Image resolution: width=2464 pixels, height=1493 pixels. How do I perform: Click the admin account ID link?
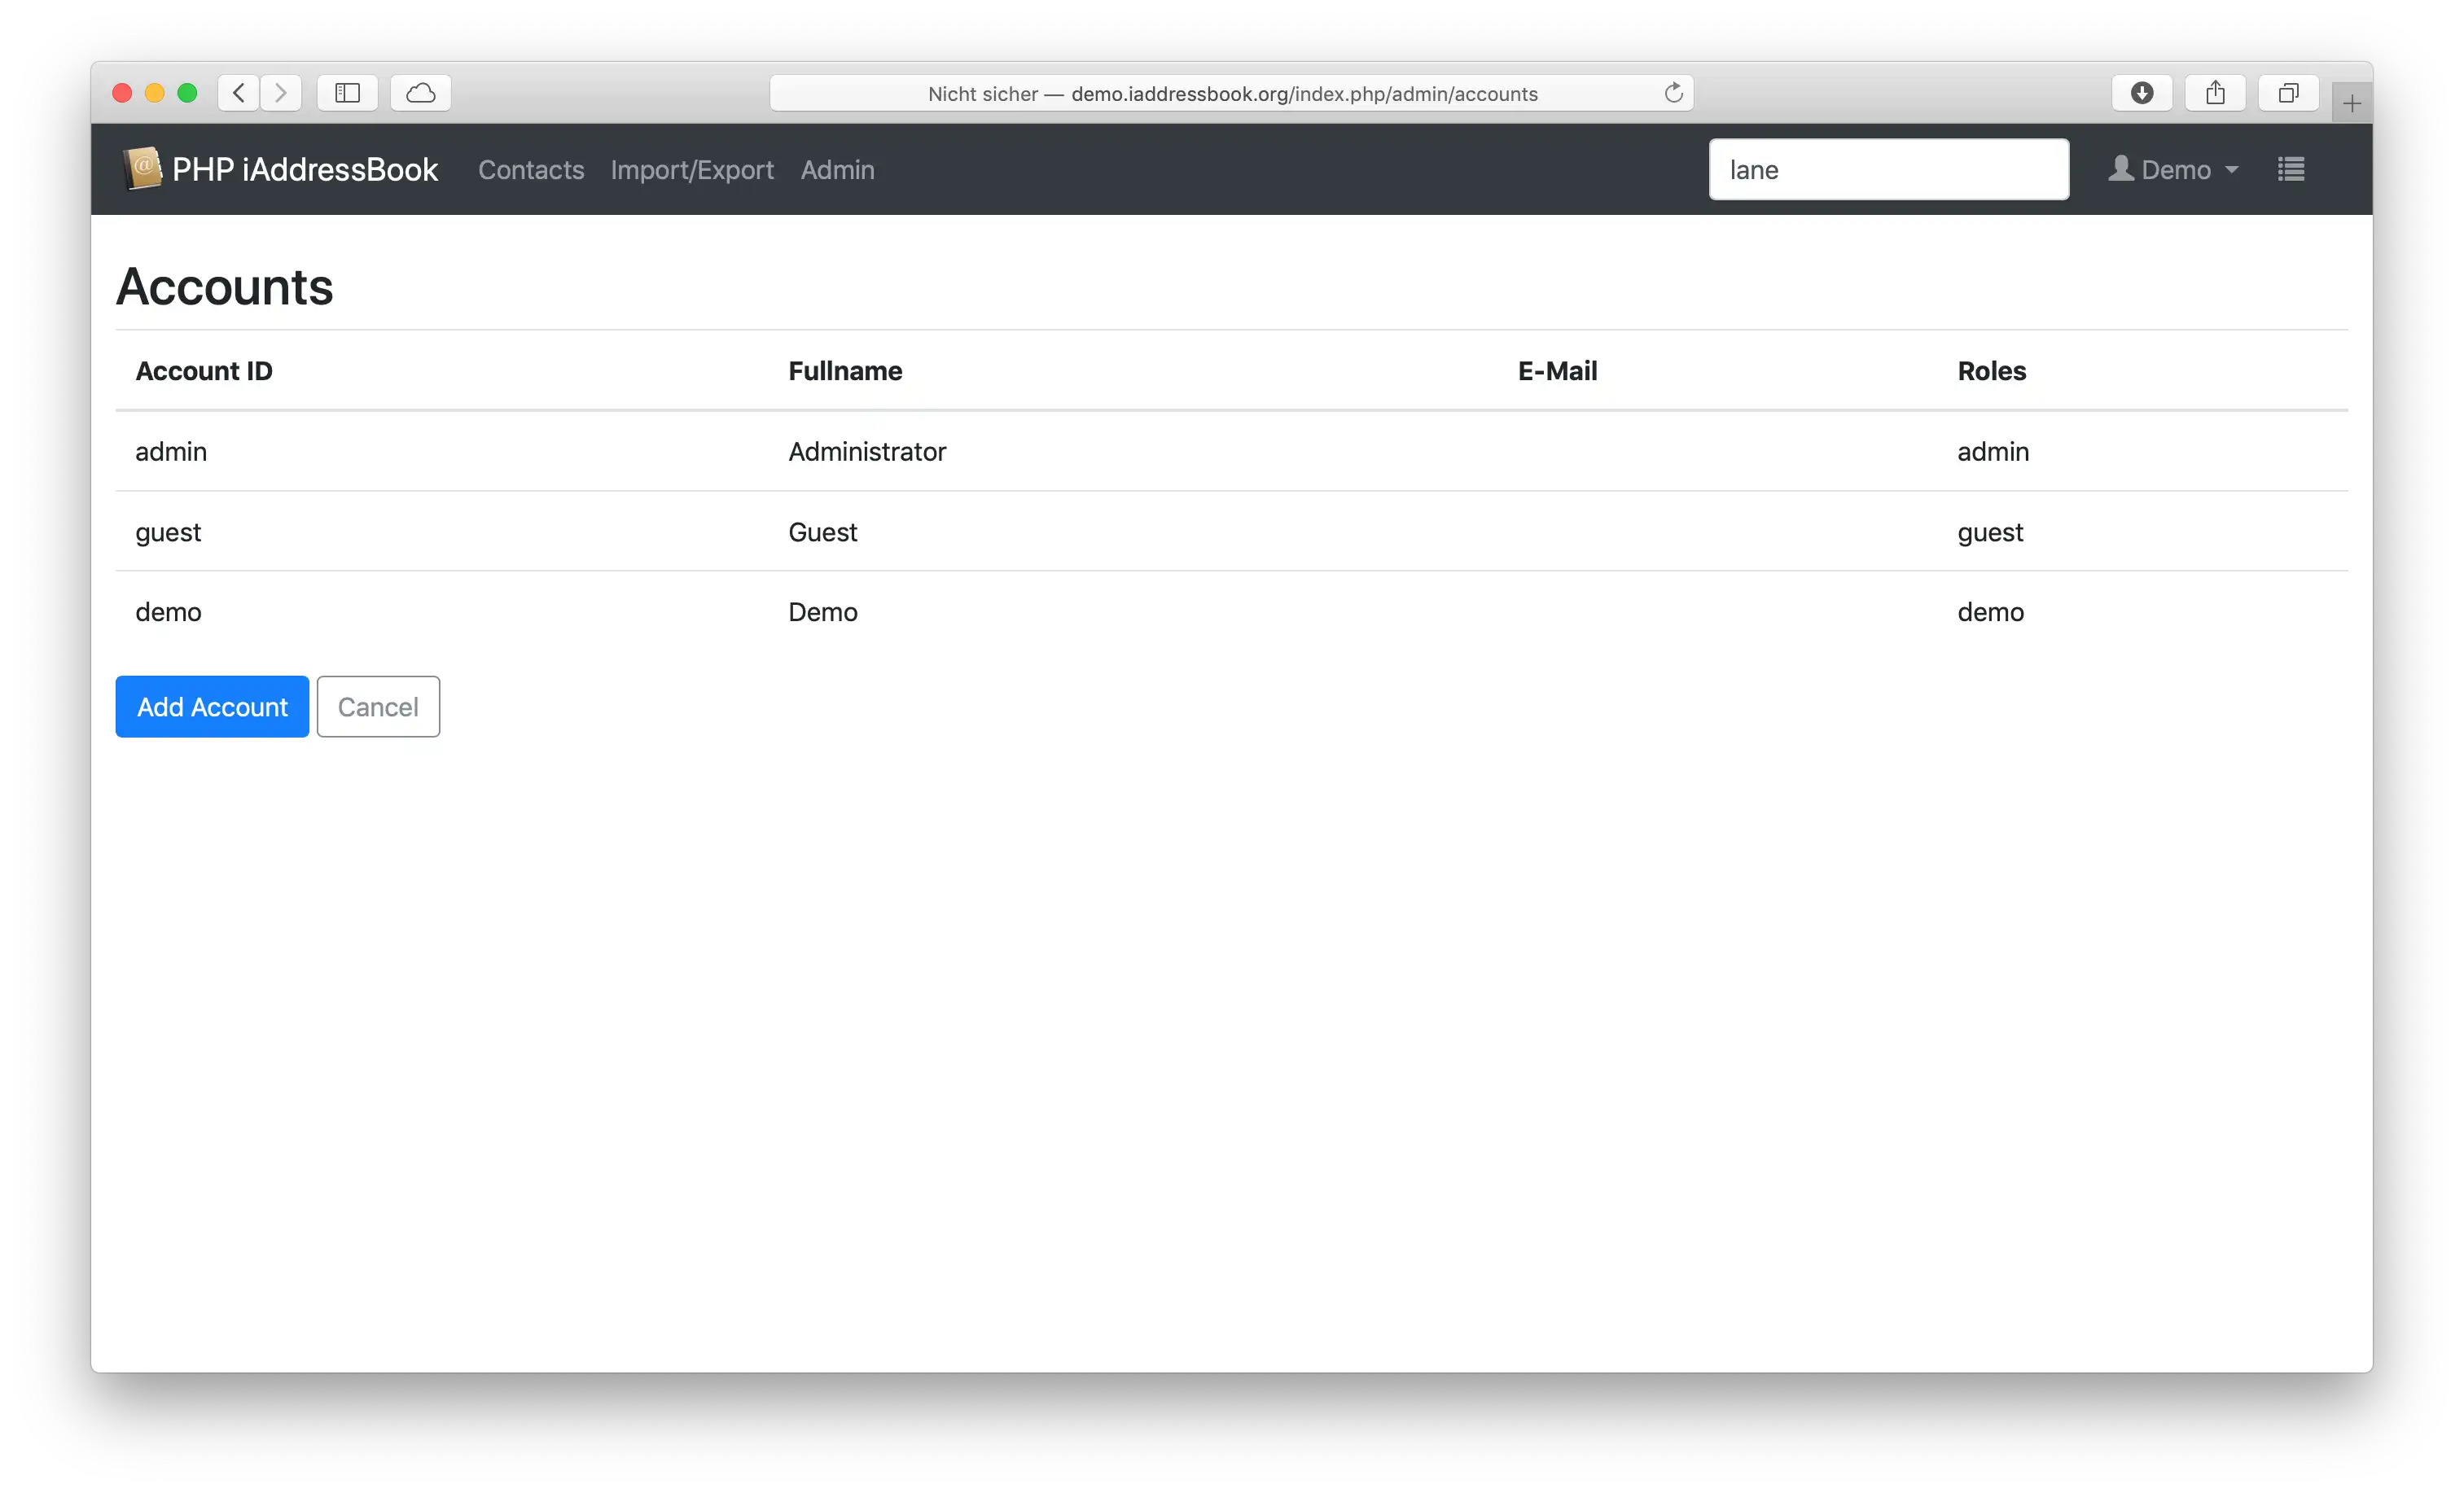(x=171, y=450)
